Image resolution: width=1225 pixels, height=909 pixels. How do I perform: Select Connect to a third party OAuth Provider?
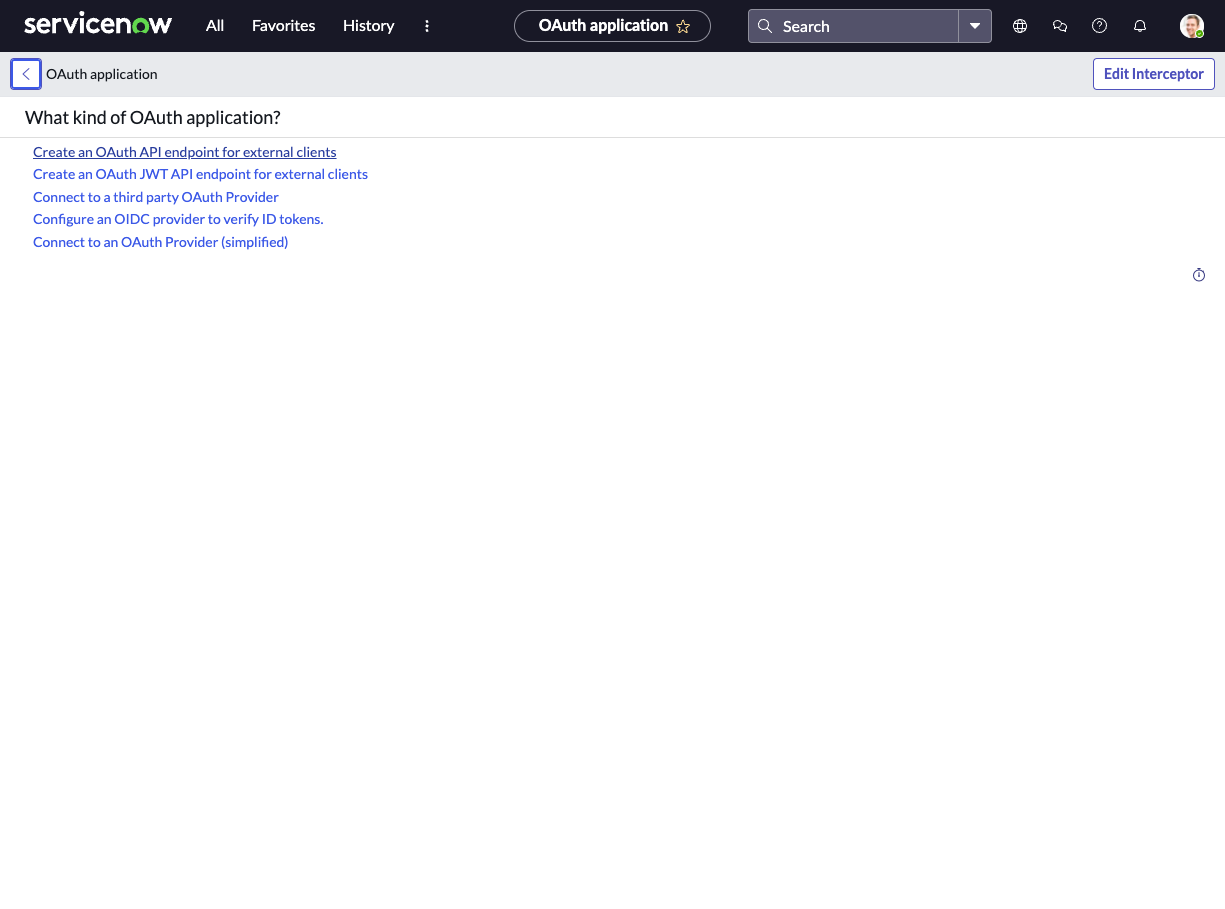(156, 197)
